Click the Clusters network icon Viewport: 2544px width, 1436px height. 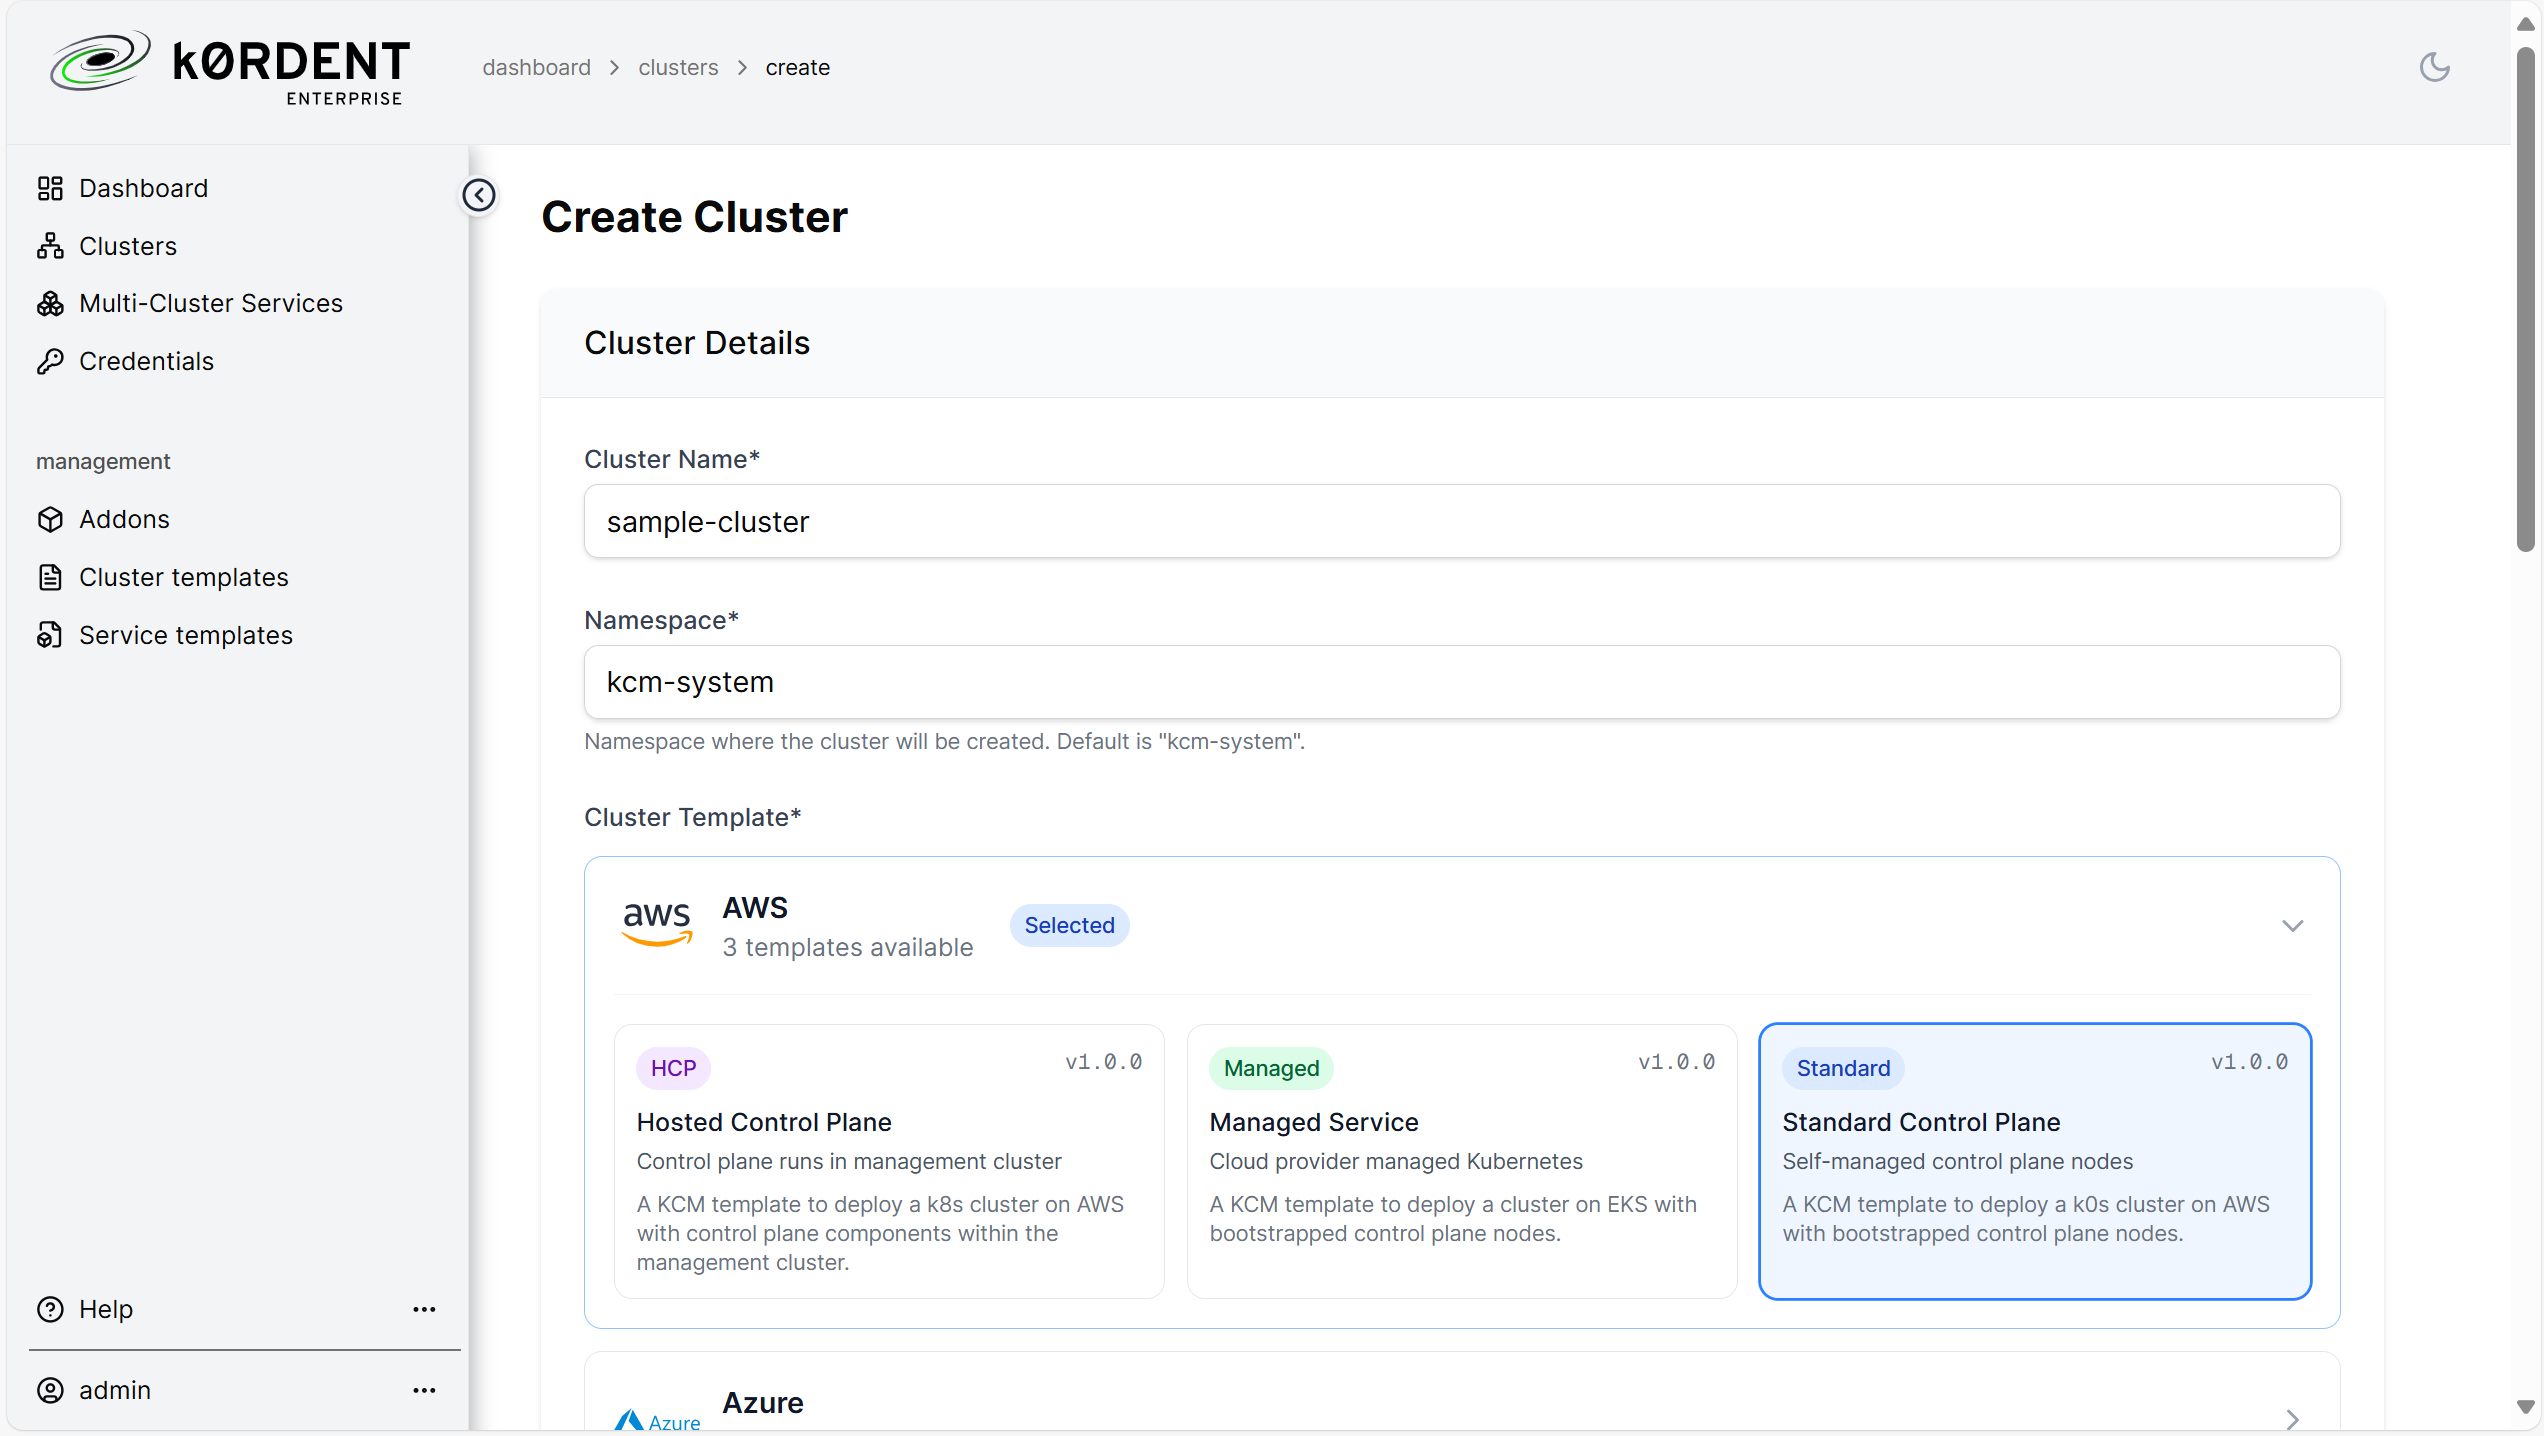(x=50, y=246)
